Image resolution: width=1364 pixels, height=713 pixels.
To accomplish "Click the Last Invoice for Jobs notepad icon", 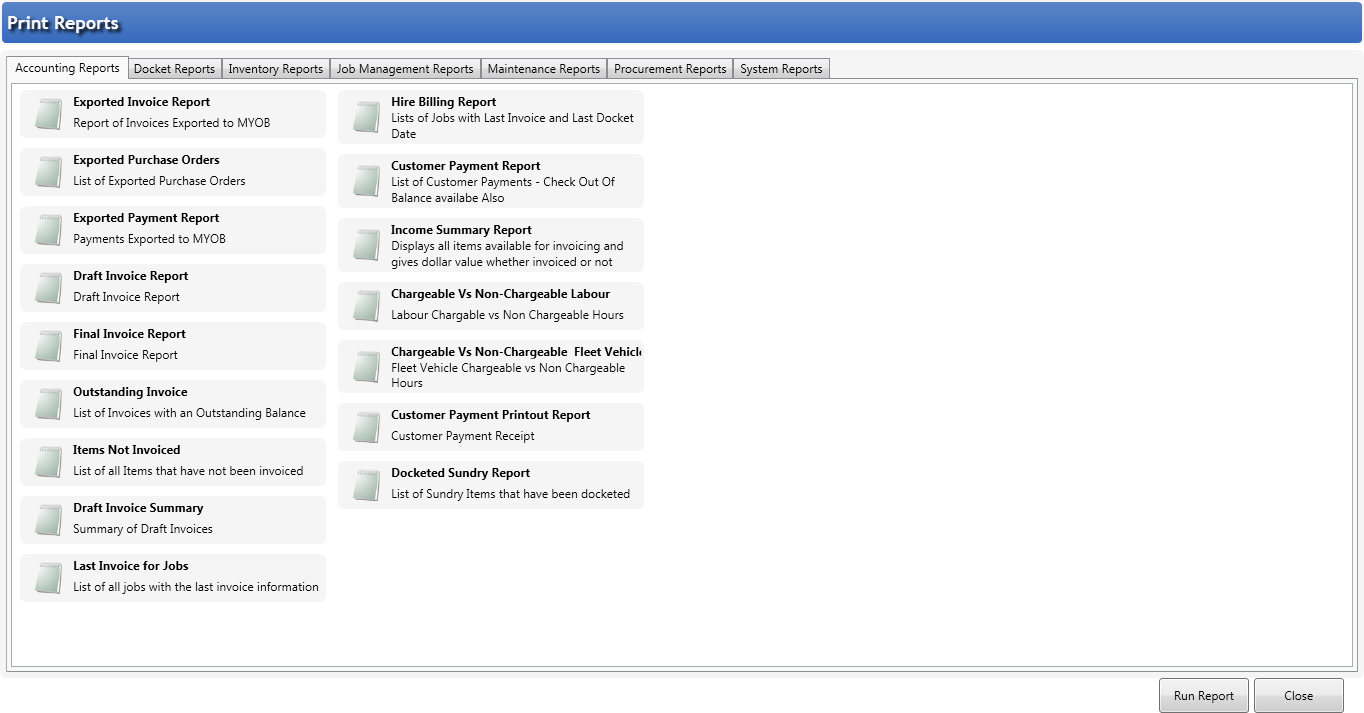I will click(x=48, y=578).
